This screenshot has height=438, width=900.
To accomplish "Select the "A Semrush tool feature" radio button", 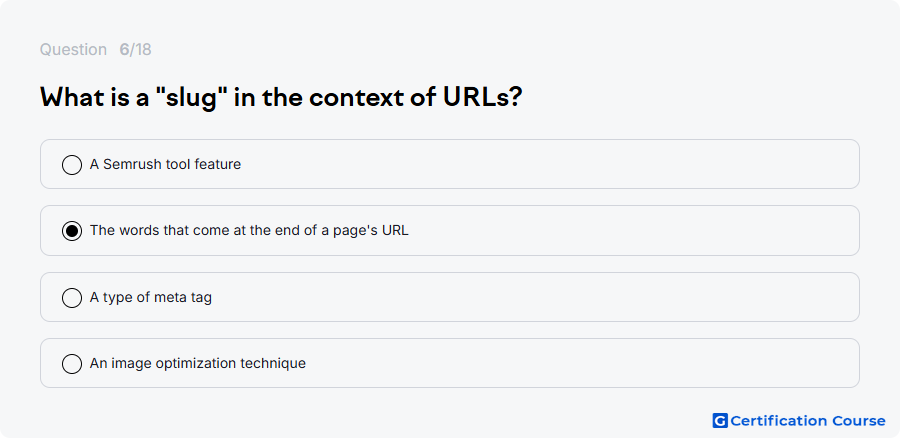I will click(72, 165).
